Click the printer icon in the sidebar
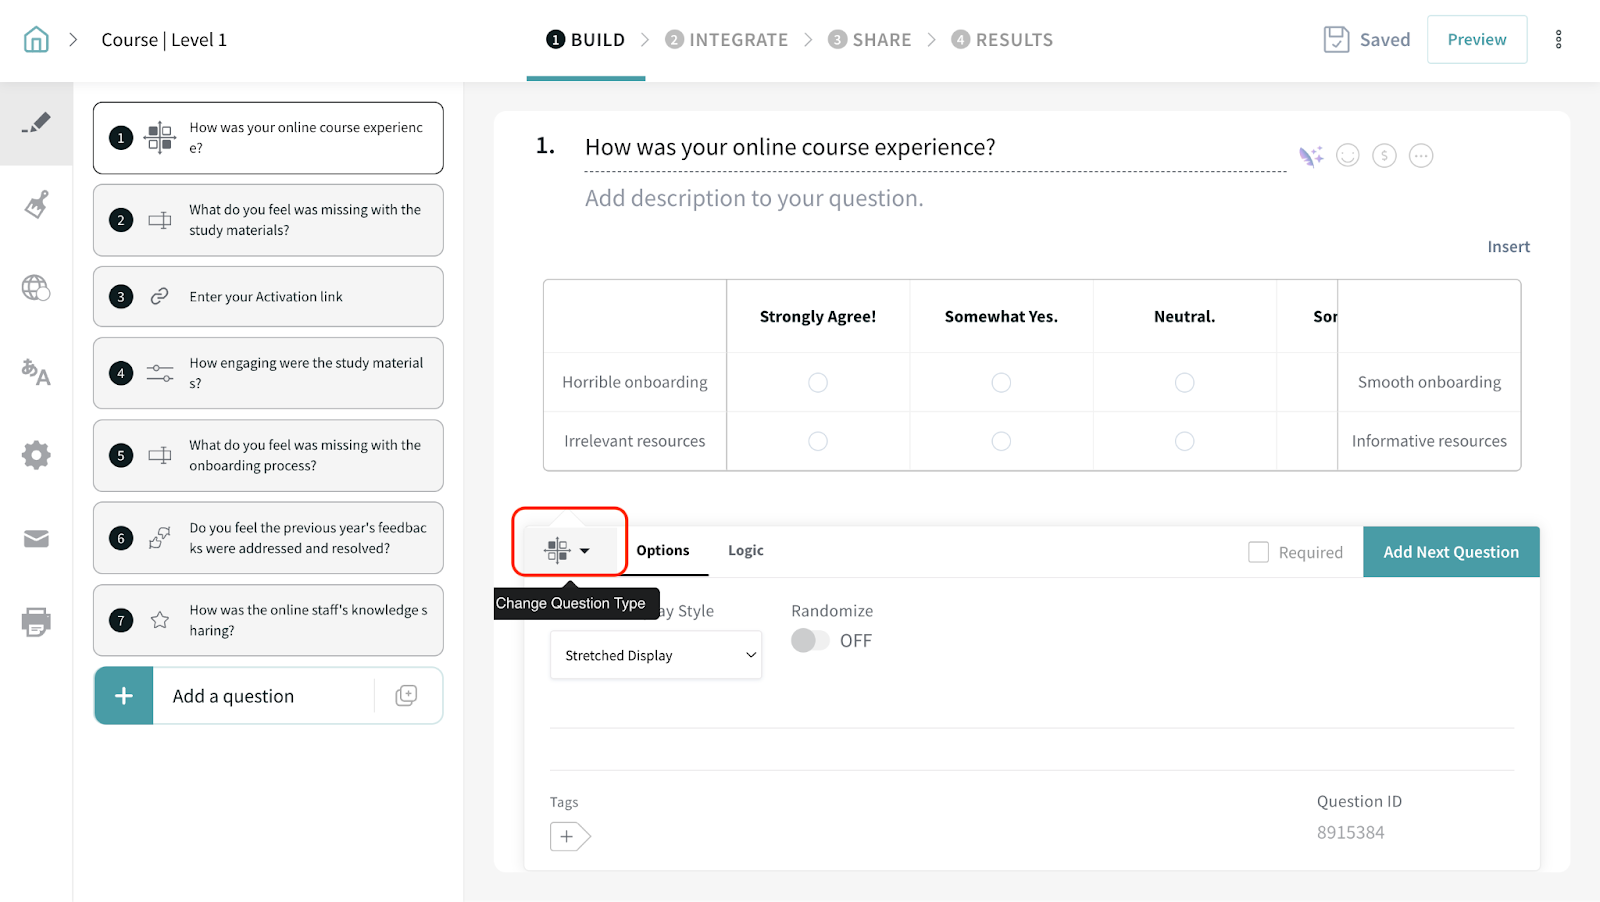 tap(36, 622)
